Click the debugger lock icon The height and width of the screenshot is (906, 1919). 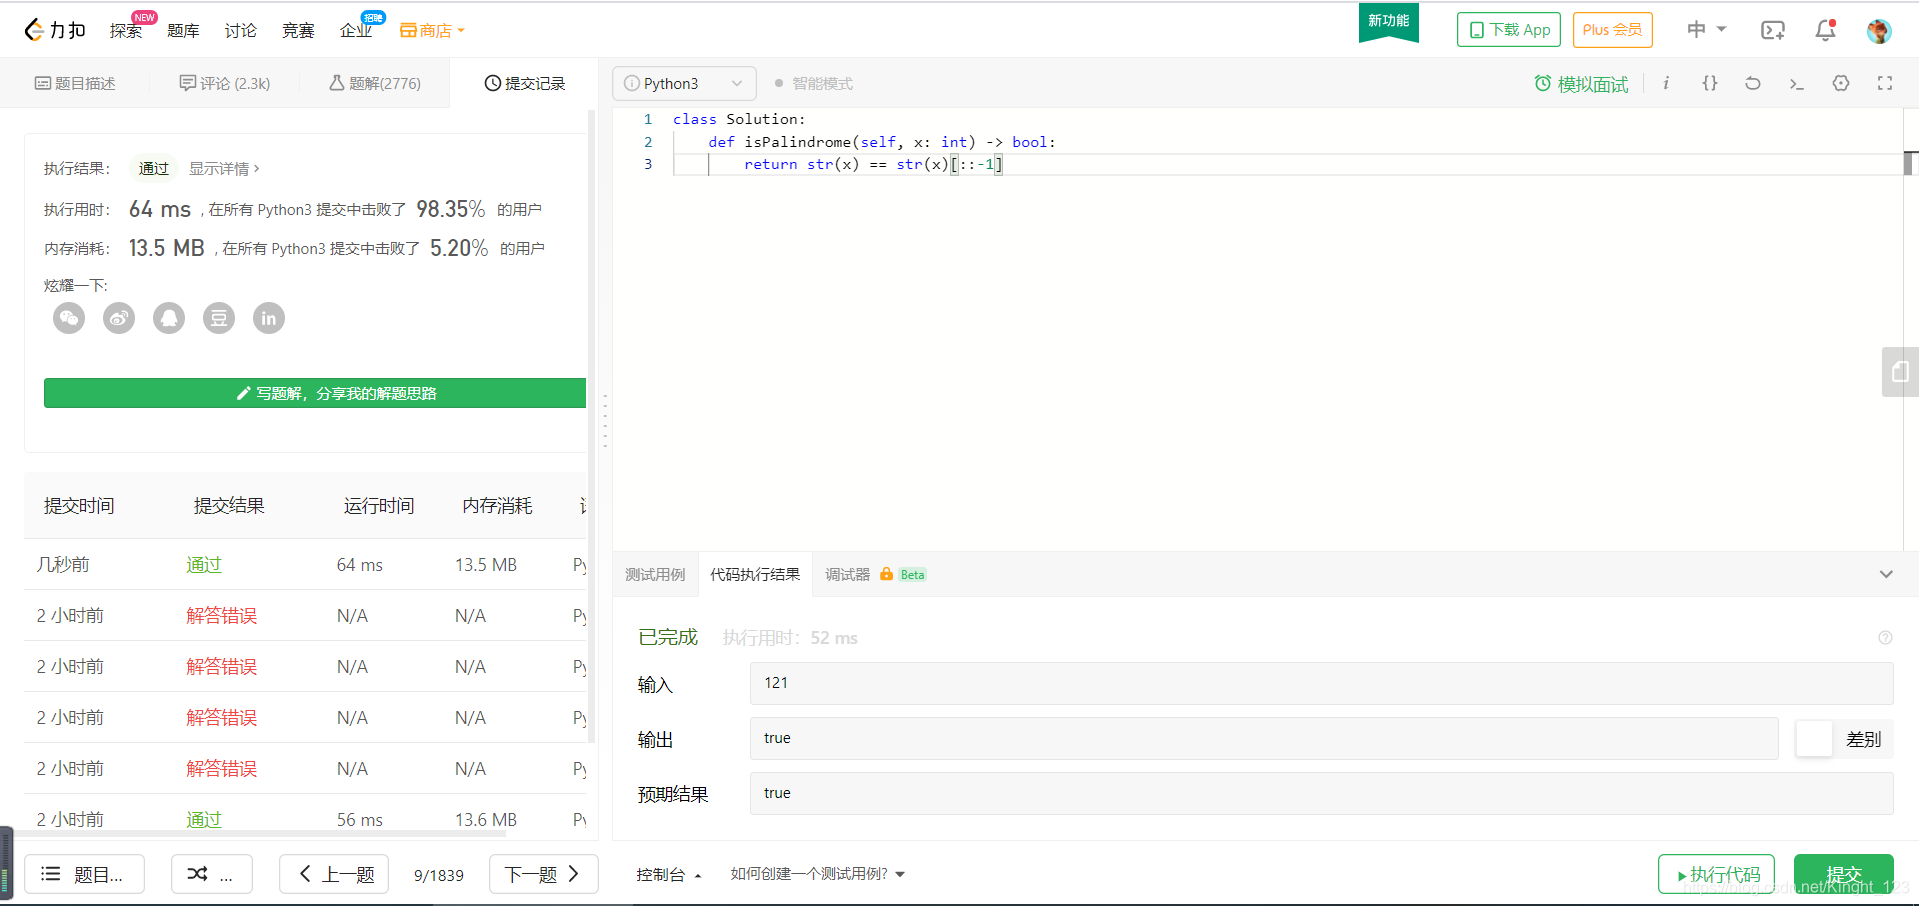coord(886,574)
